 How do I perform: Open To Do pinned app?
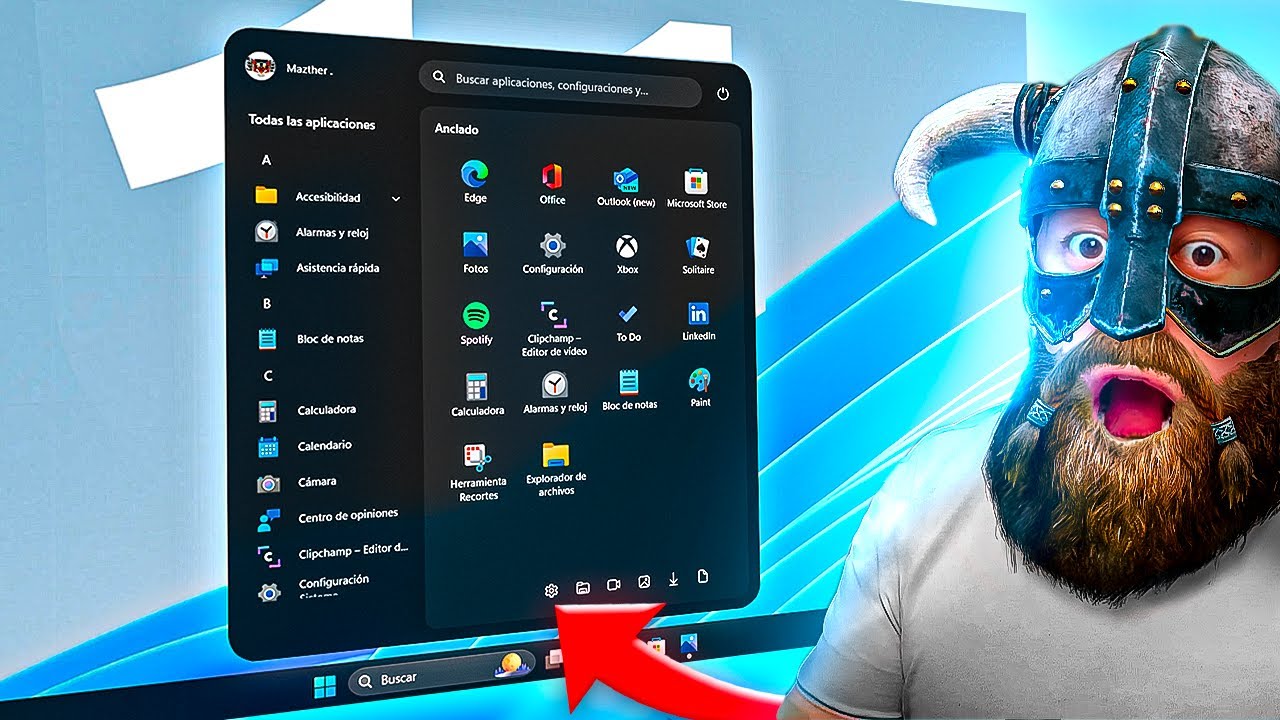coord(628,324)
